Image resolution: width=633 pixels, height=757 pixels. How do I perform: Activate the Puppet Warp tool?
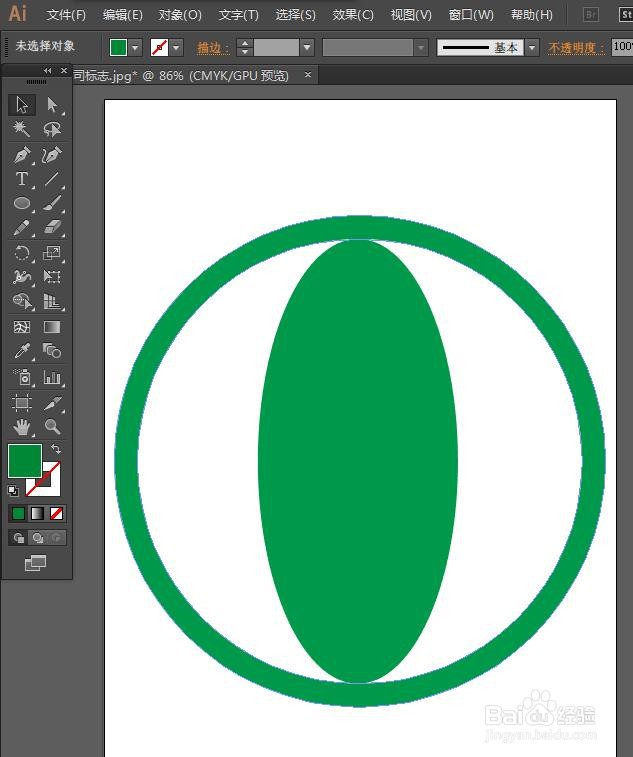22,277
